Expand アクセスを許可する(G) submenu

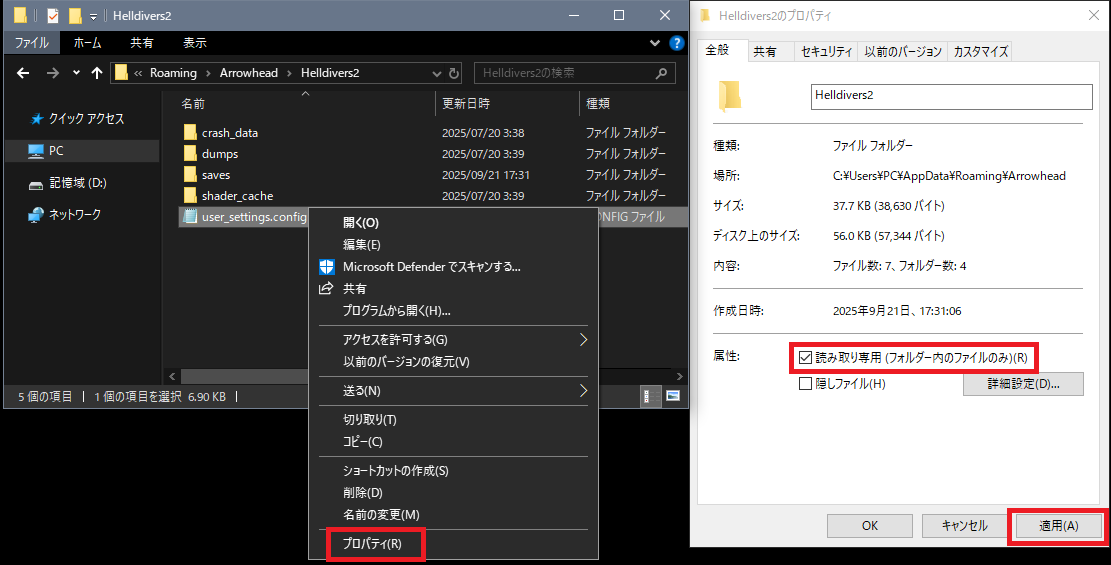point(453,340)
